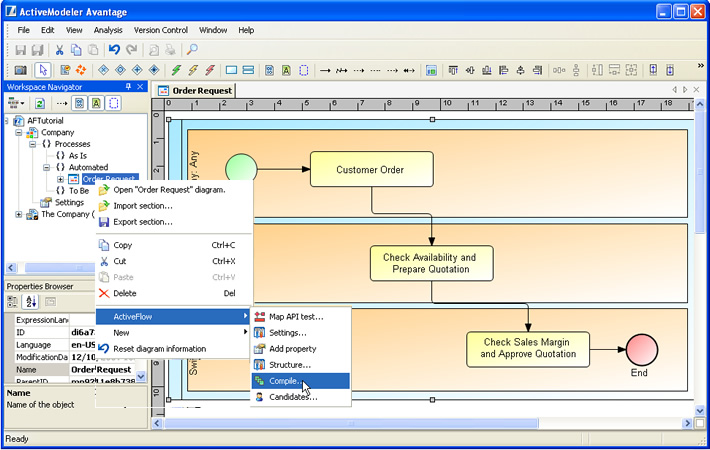Click the first diamond gateway icon with X
This screenshot has width=710, height=450.
pyautogui.click(x=104, y=70)
